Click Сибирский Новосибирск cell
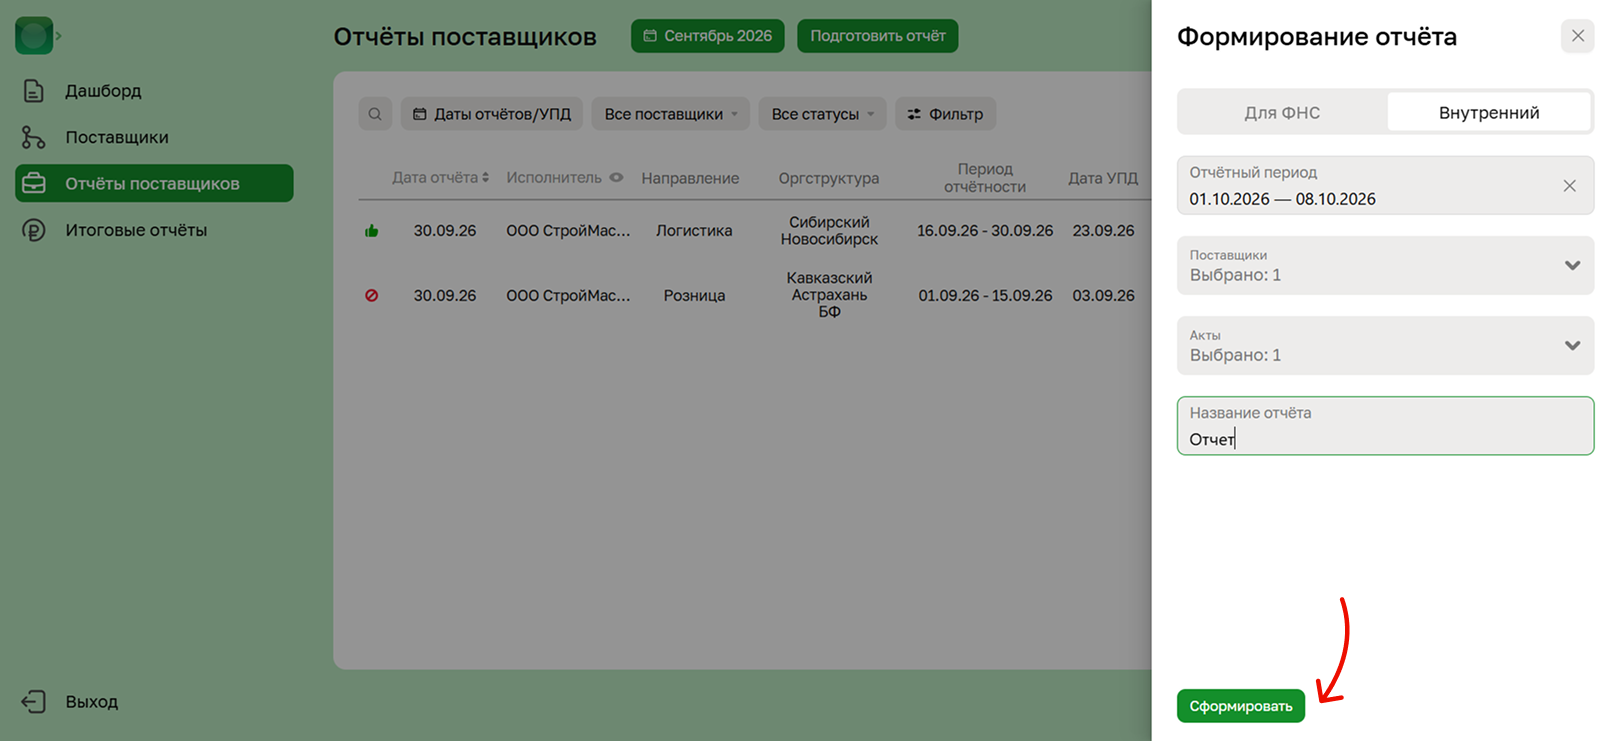1620x741 pixels. [829, 231]
